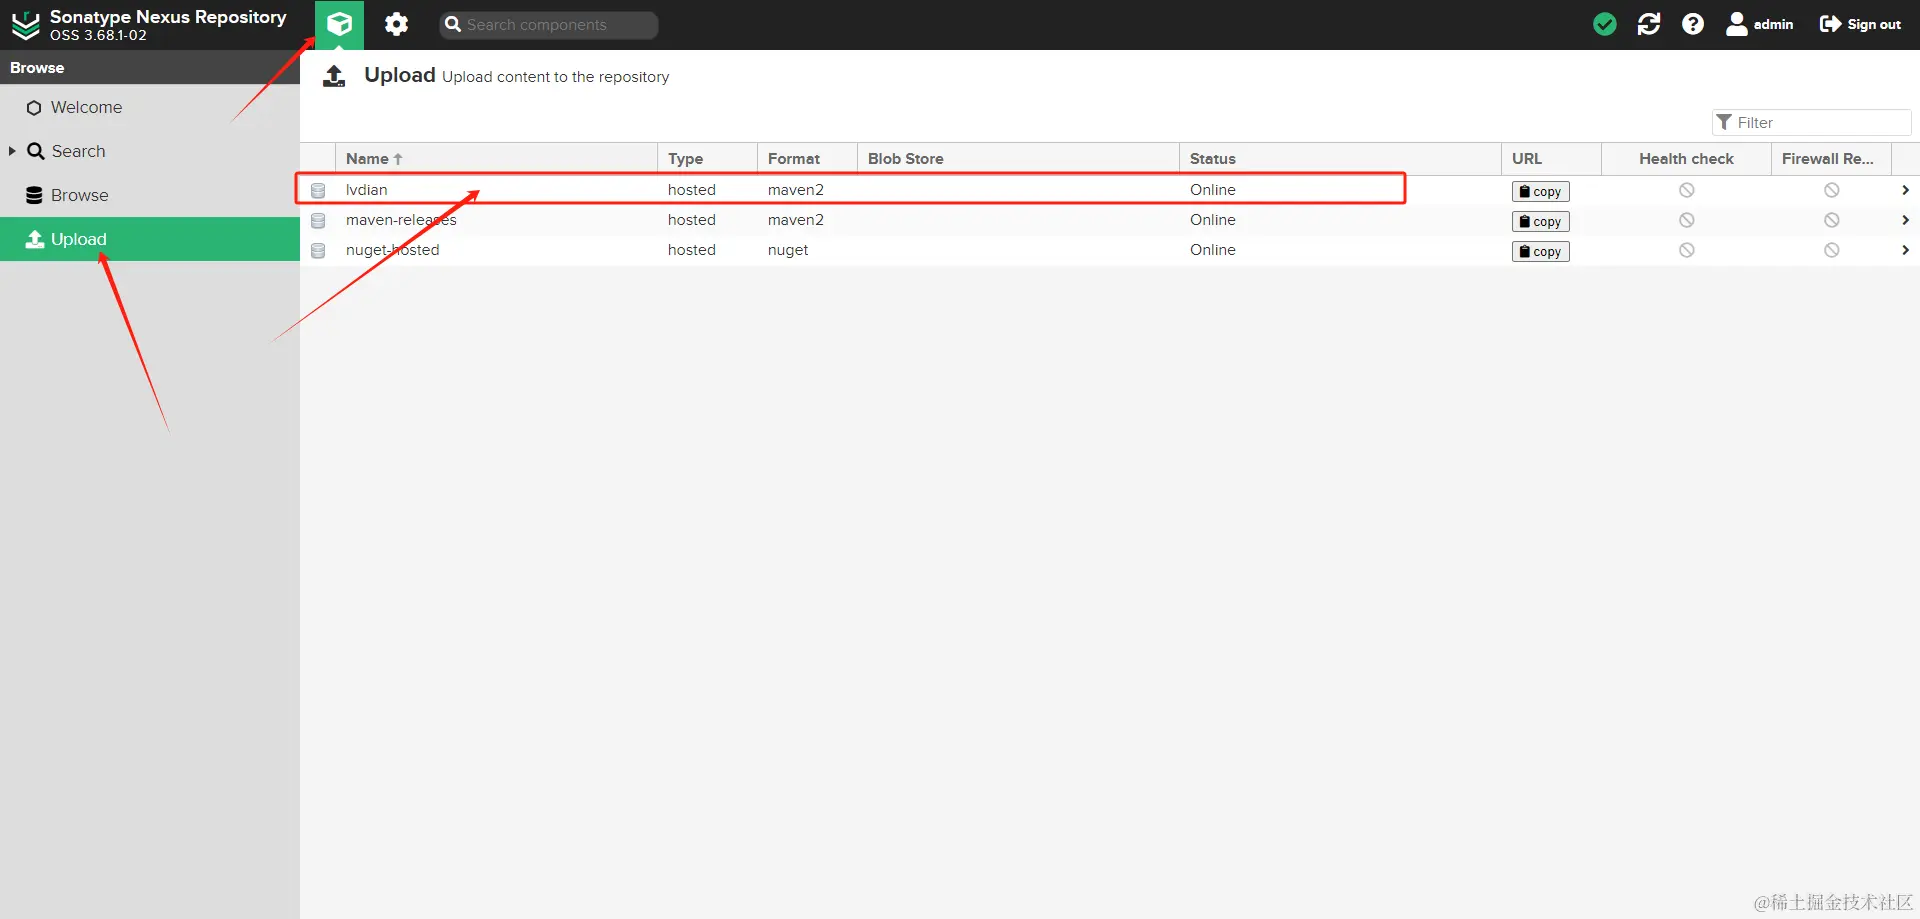Sort repositories by Name column
Image resolution: width=1920 pixels, height=919 pixels.
tap(496, 159)
